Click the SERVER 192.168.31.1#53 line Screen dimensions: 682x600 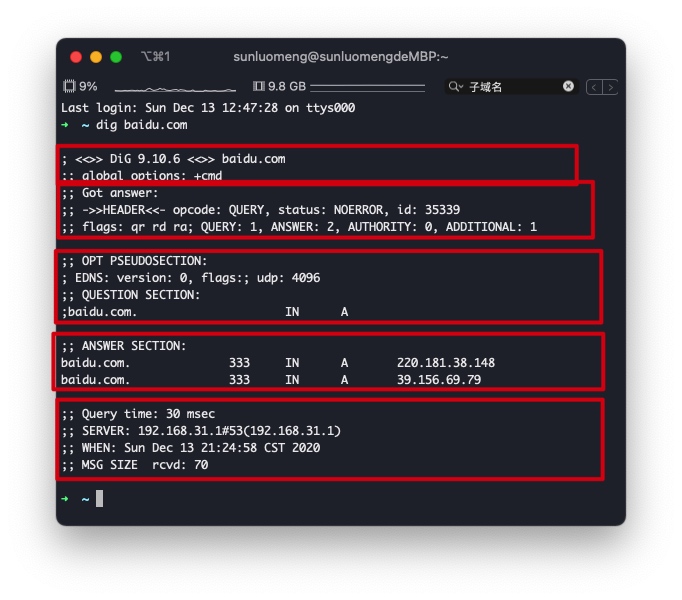[x=201, y=431]
